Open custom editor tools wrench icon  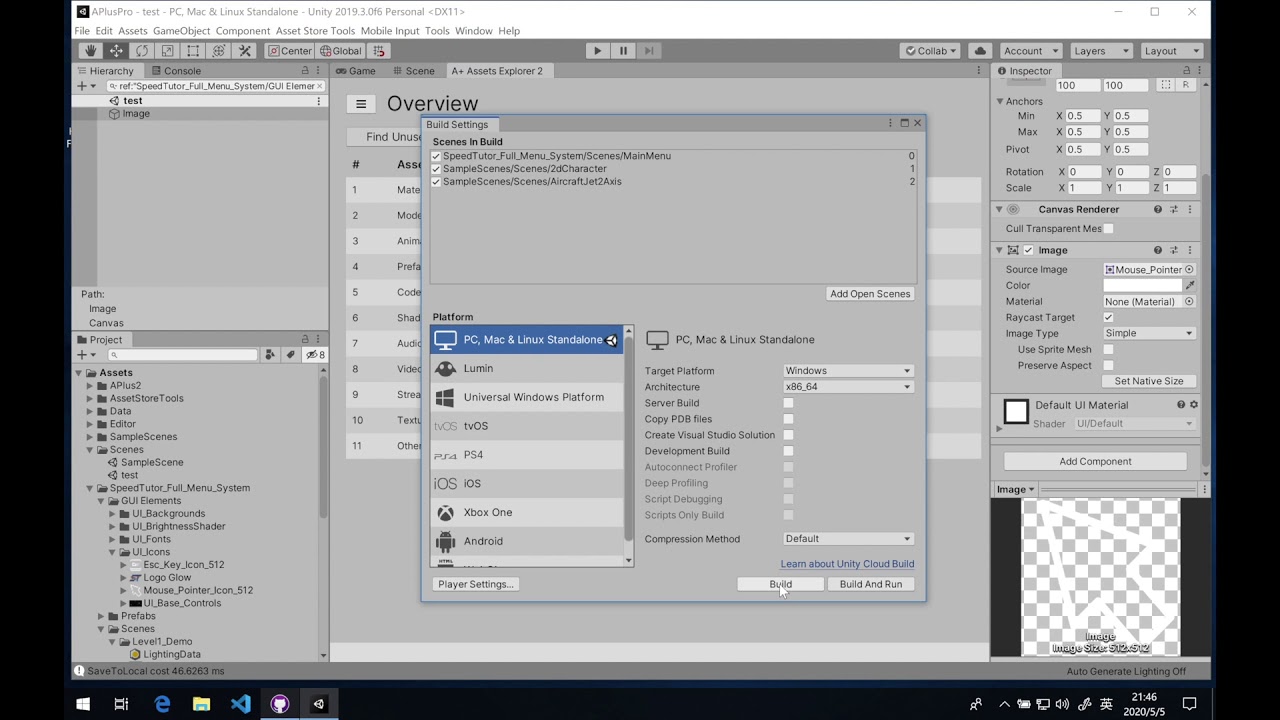pos(244,51)
